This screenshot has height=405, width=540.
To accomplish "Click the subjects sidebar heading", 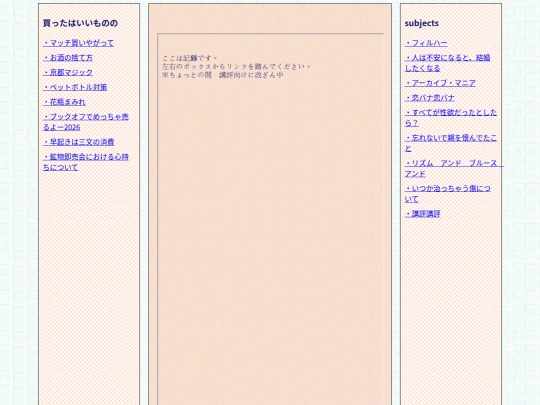I will 422,23.
